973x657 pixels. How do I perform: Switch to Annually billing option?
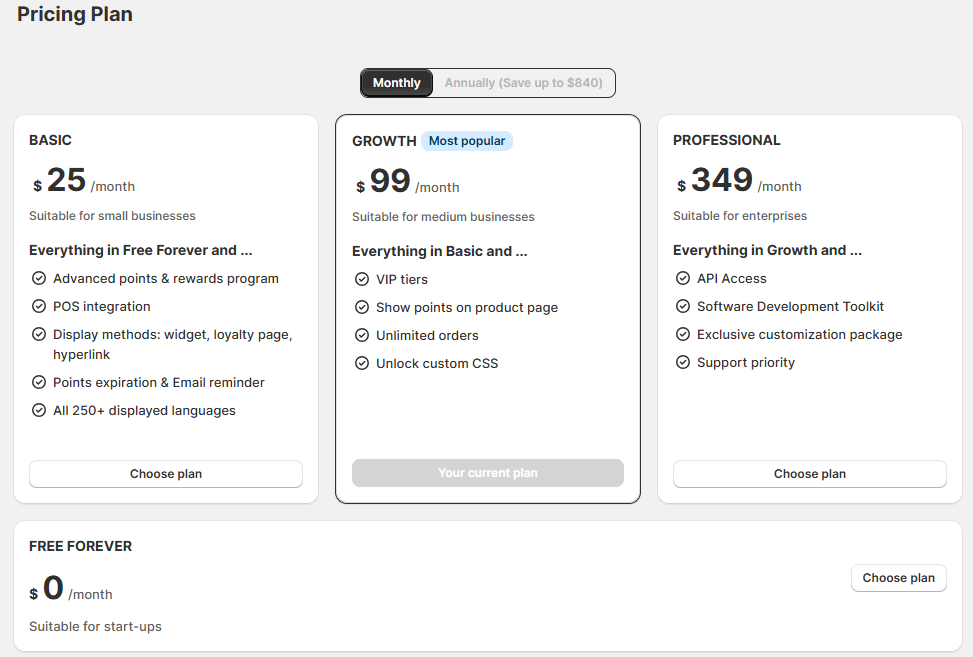click(523, 83)
